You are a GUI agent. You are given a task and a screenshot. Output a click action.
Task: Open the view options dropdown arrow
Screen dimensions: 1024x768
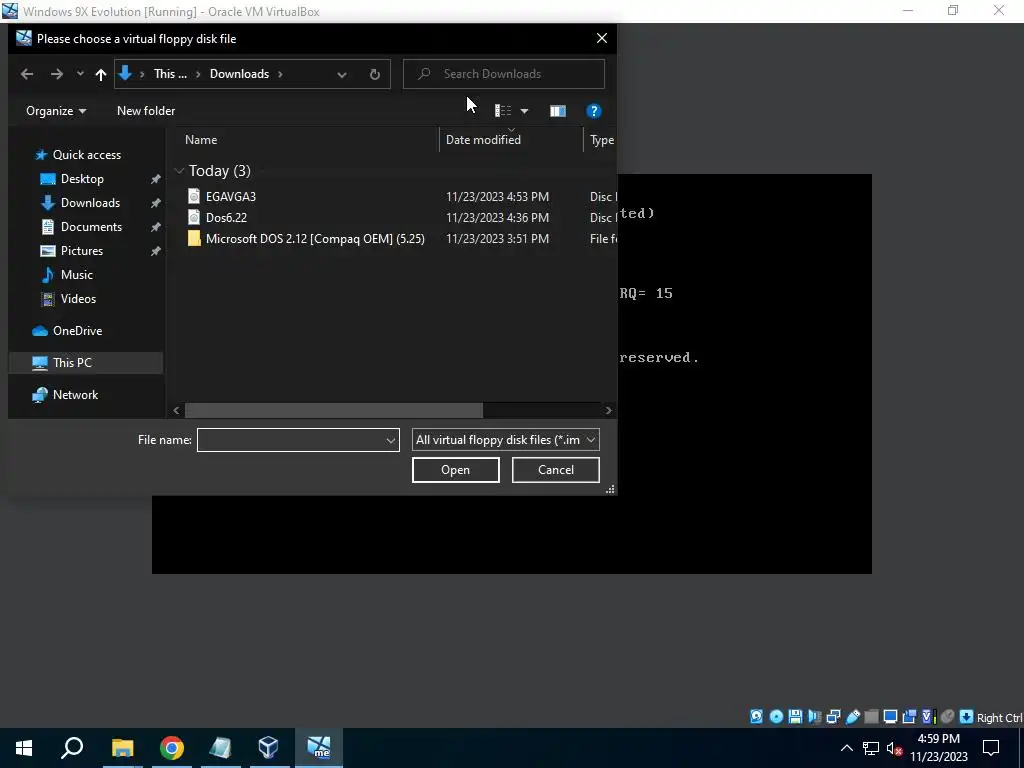pyautogui.click(x=524, y=111)
